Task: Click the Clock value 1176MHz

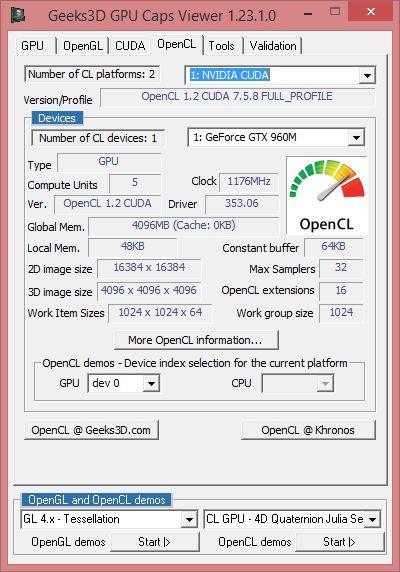Action: (249, 182)
